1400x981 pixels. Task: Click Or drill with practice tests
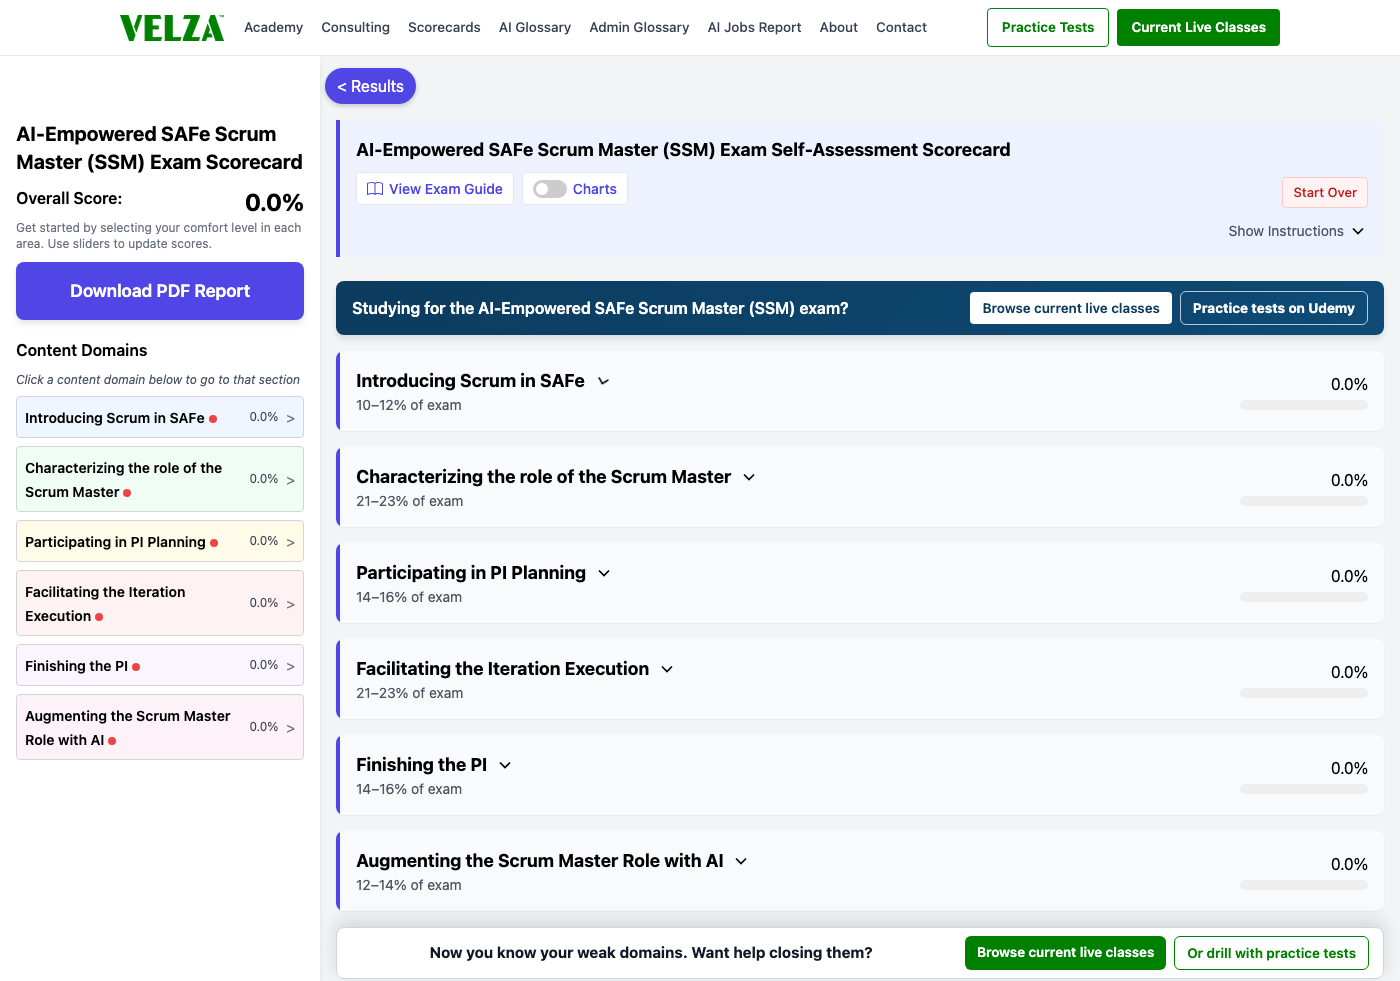point(1271,953)
